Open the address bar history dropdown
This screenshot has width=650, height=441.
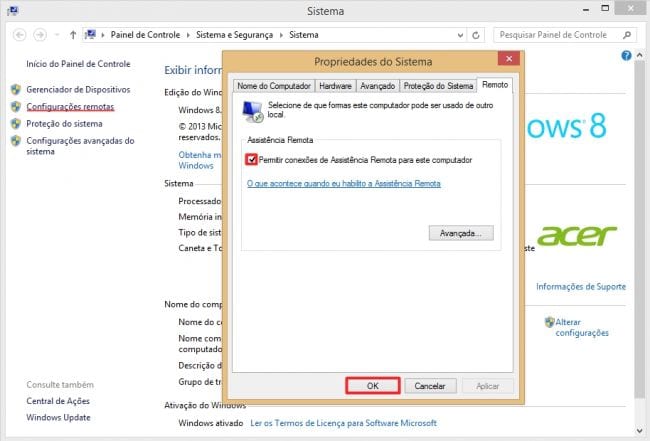(x=460, y=35)
